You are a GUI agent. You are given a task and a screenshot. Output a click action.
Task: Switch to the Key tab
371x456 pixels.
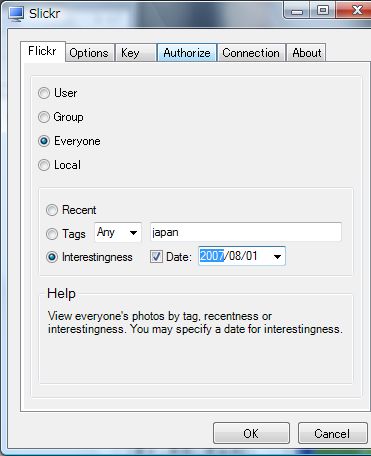[x=136, y=53]
